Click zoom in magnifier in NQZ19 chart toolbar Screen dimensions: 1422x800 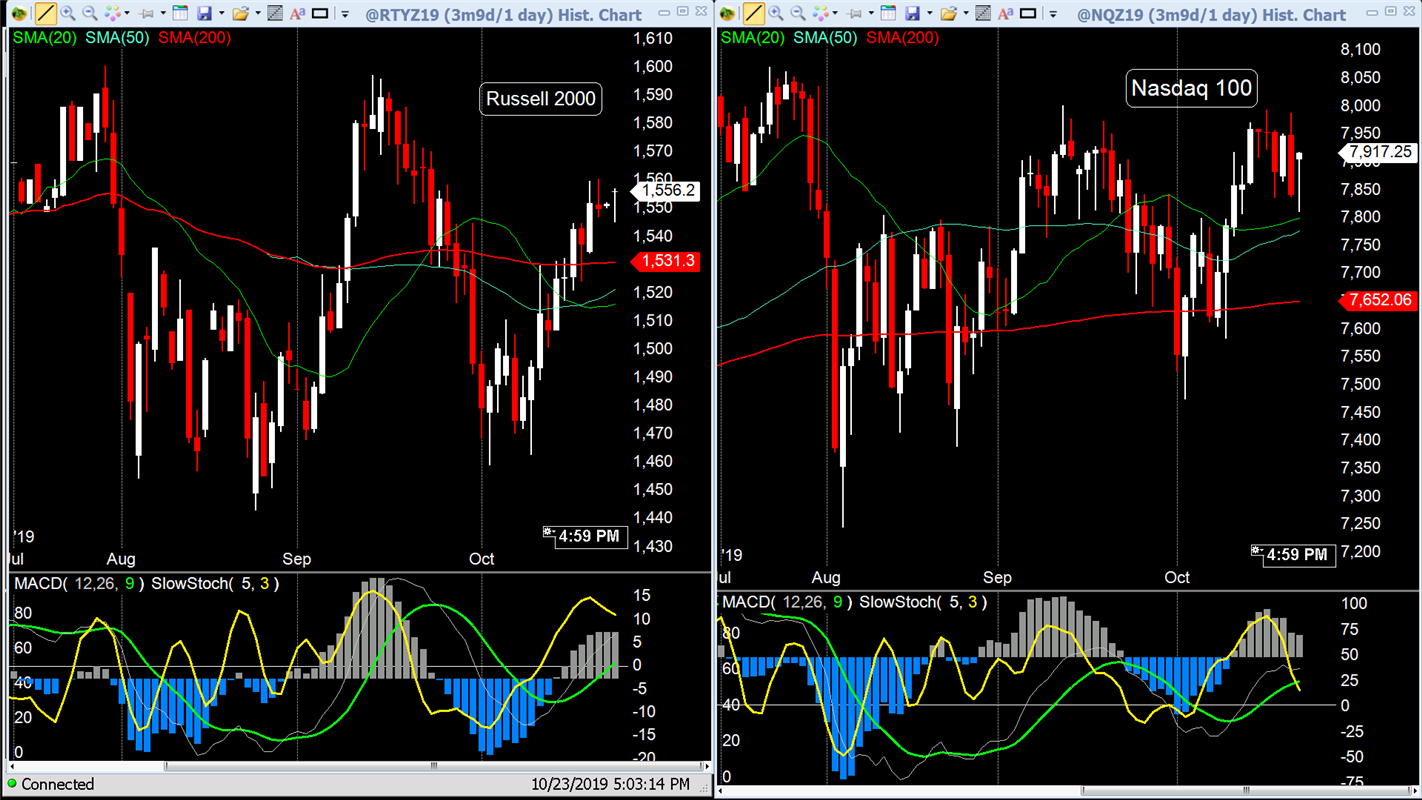776,14
